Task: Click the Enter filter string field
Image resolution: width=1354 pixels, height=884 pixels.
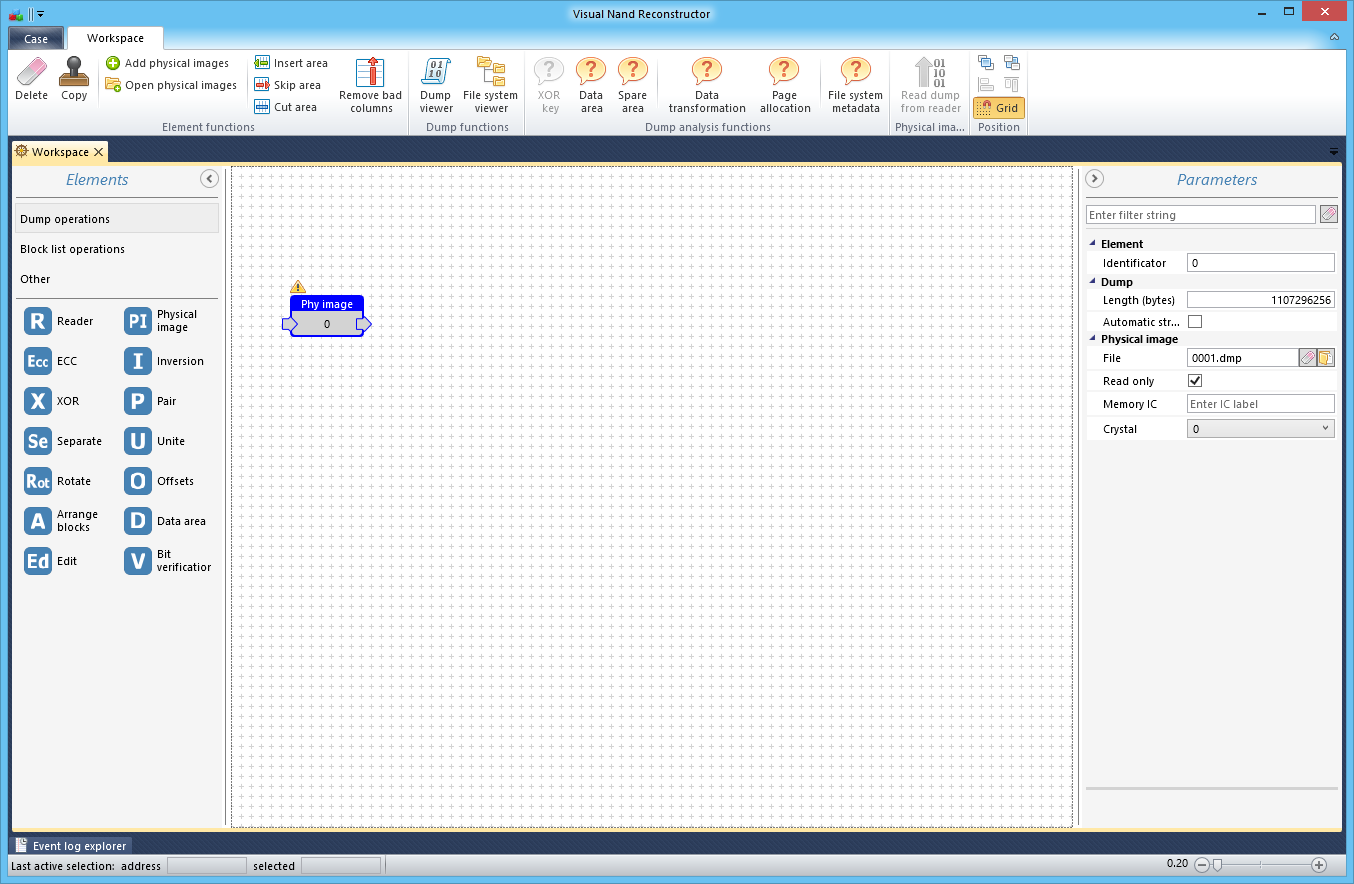Action: point(1201,215)
